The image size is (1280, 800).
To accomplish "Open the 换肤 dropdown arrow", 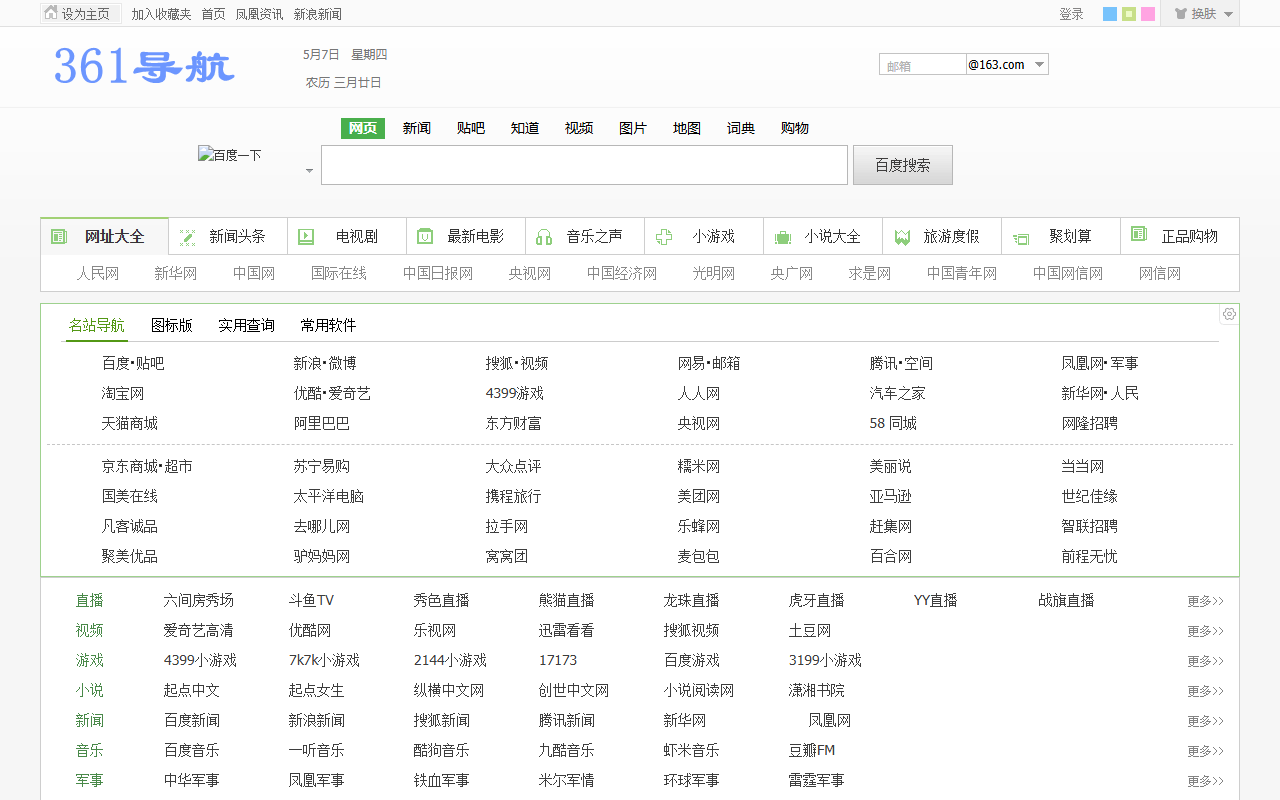I will (x=1228, y=14).
